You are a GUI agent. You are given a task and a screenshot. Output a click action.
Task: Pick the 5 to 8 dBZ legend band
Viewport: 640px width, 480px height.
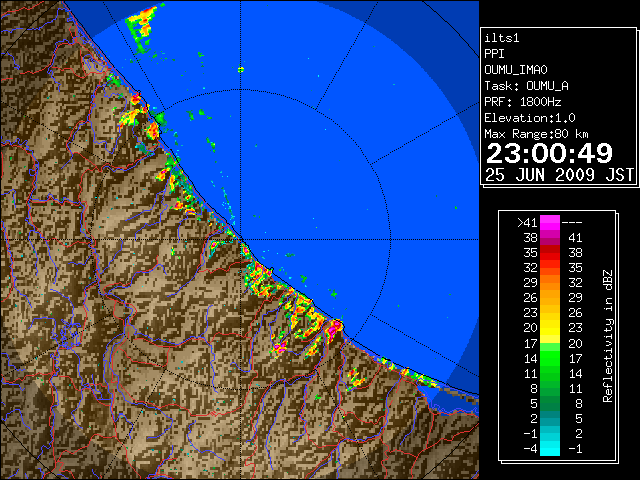point(550,403)
